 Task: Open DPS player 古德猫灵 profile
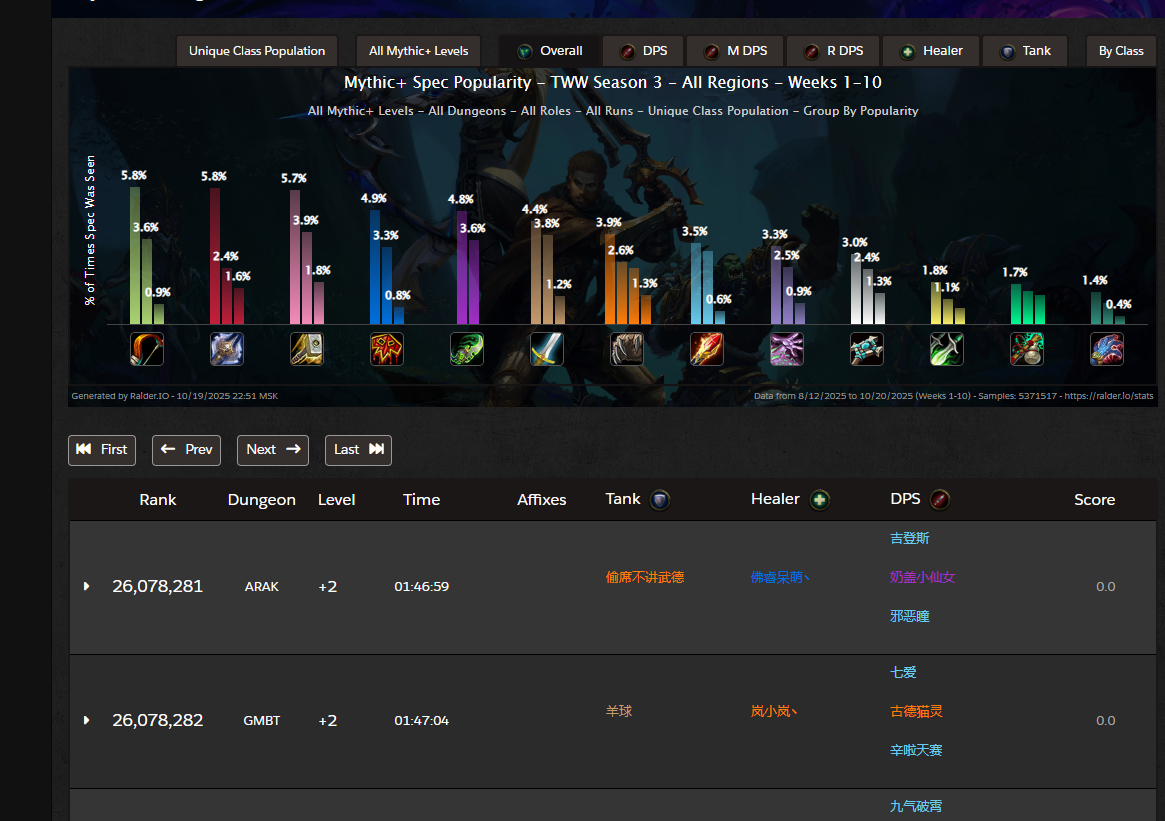click(916, 711)
